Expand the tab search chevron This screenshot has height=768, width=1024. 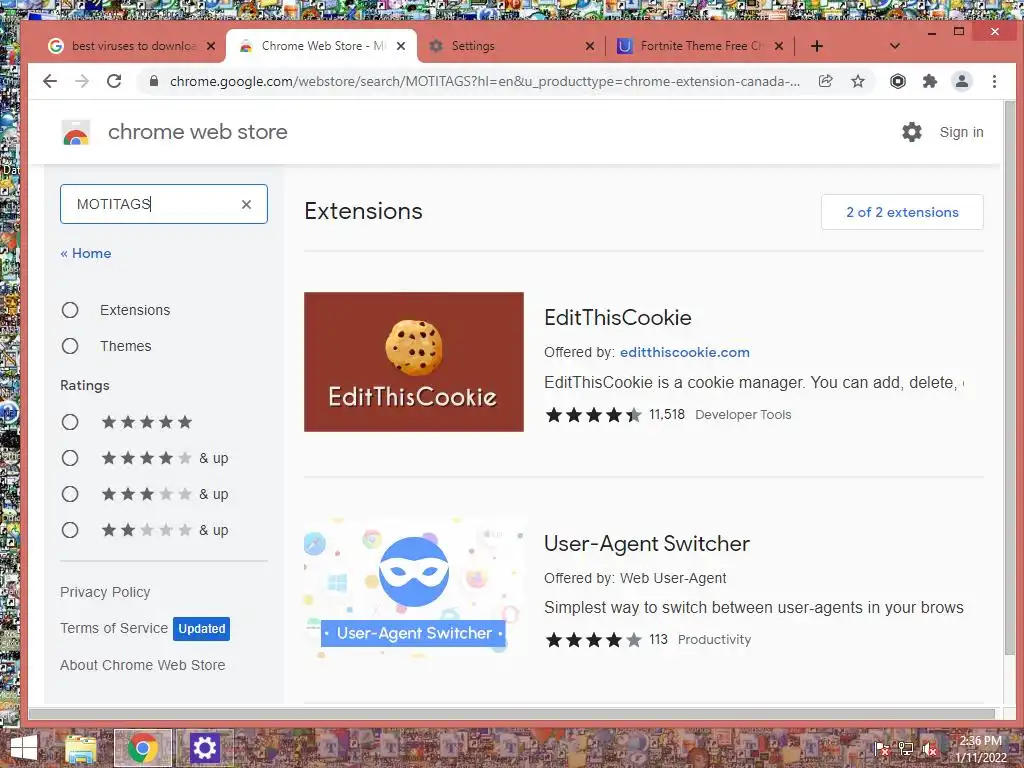tap(895, 46)
